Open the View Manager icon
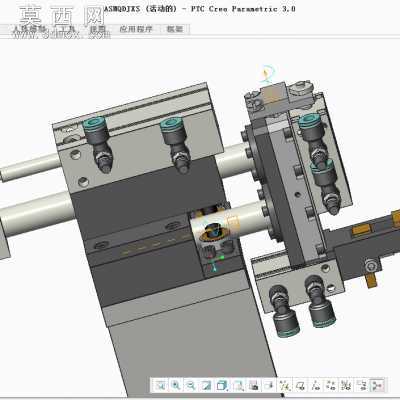400x400 pixels. [253, 386]
